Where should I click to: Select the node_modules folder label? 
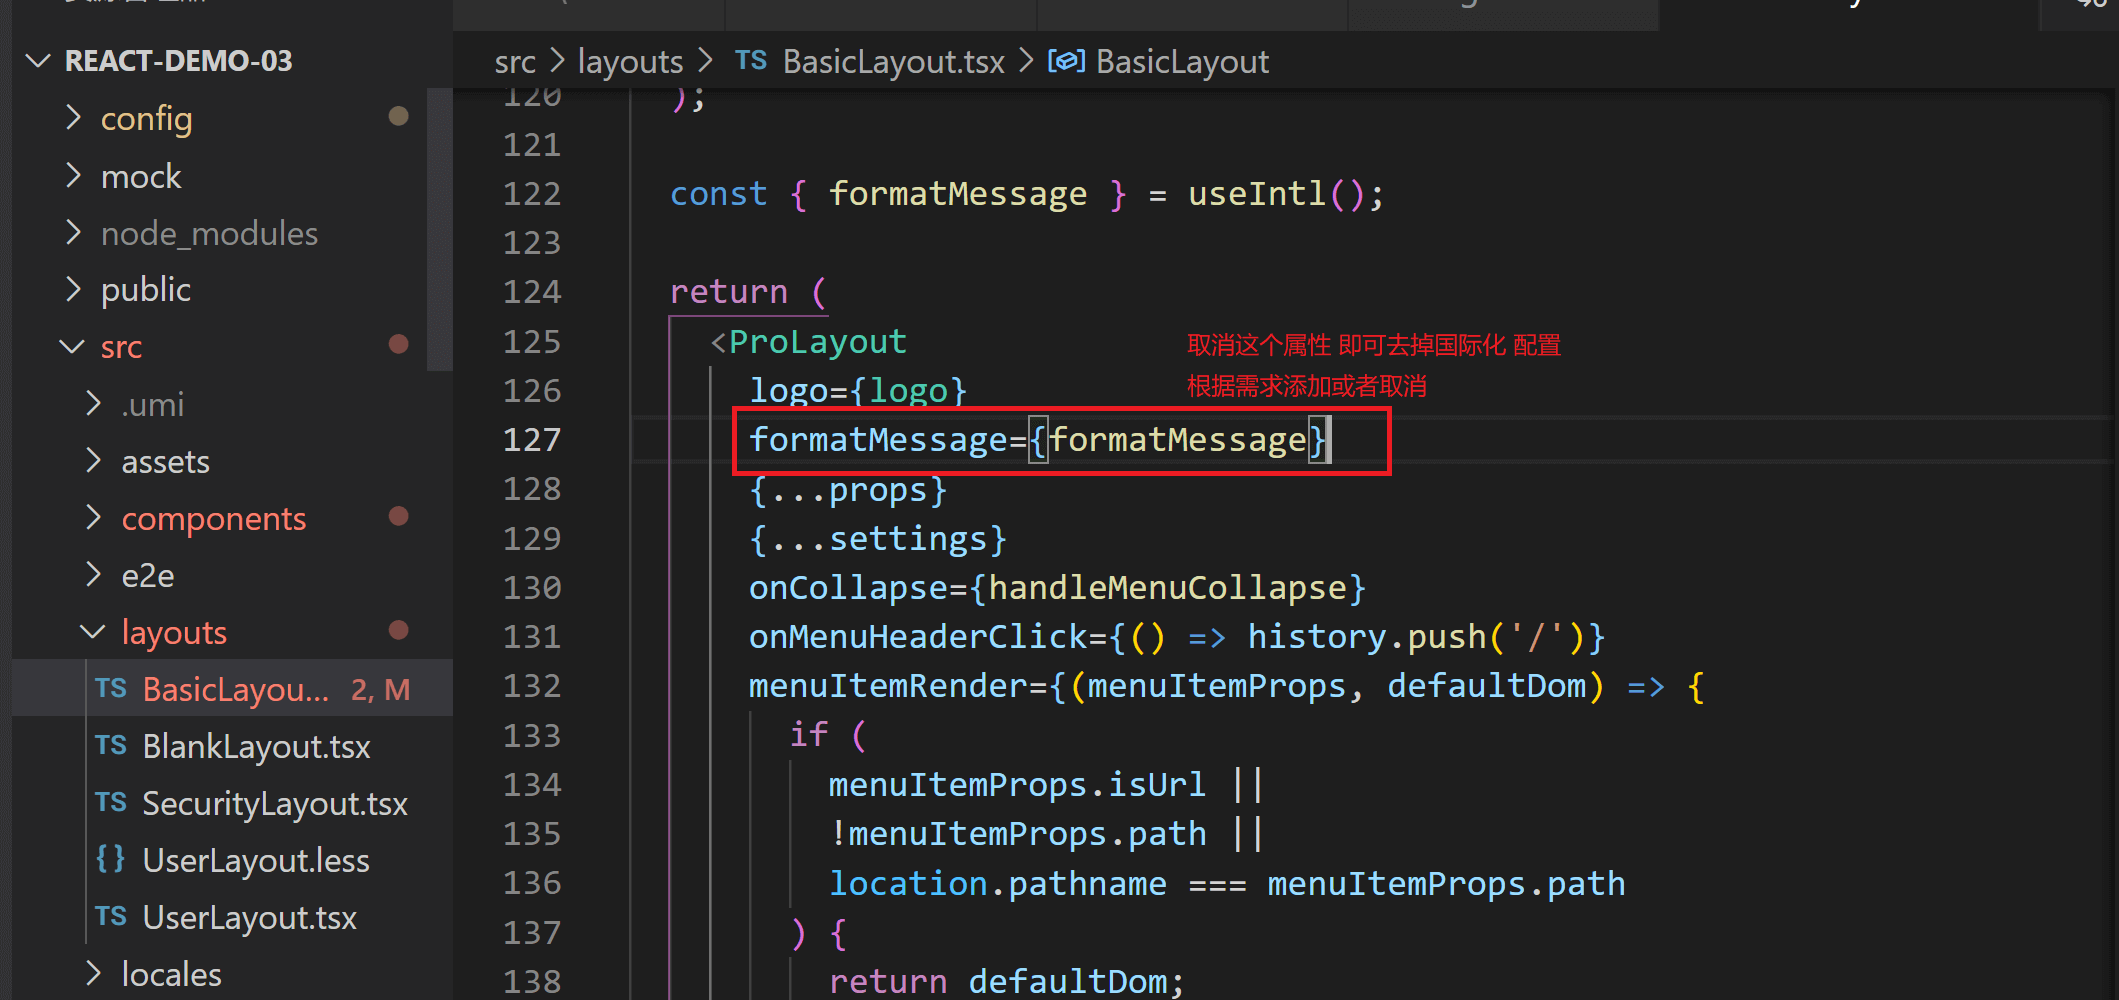tap(209, 234)
